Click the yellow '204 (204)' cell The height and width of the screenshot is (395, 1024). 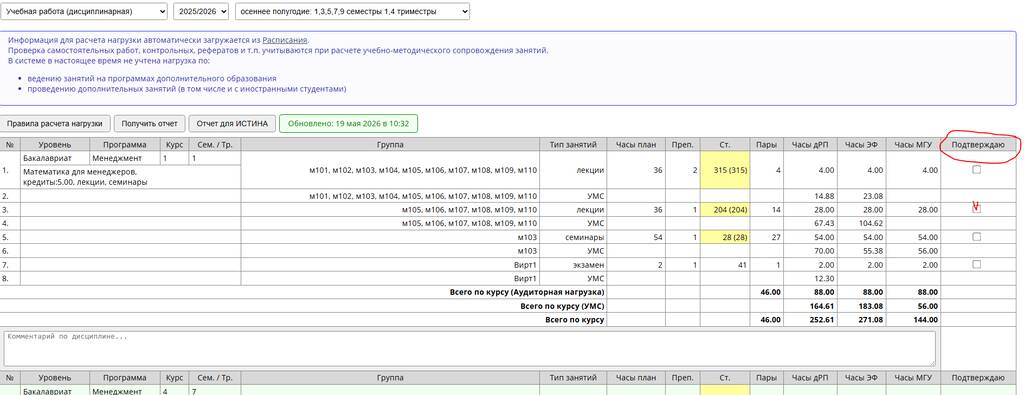[x=724, y=210]
